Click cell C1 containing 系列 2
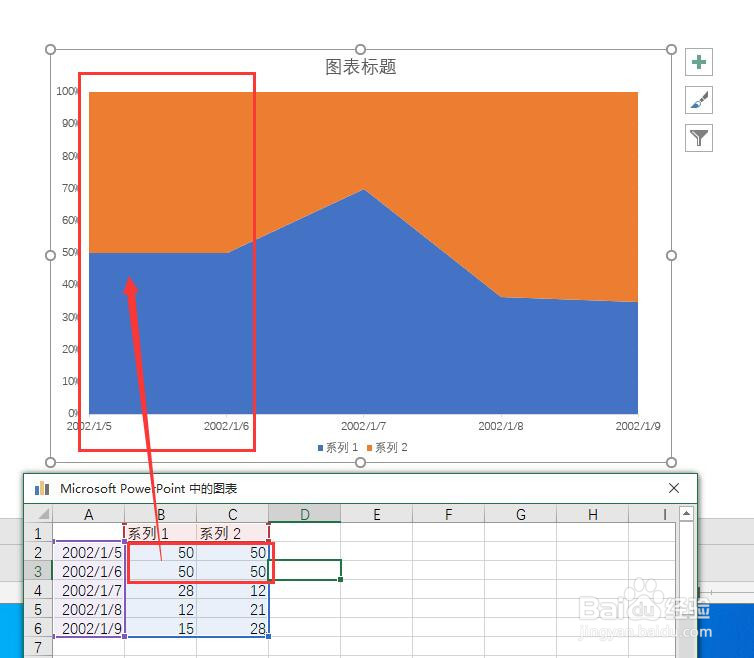This screenshot has width=754, height=658. click(x=233, y=533)
